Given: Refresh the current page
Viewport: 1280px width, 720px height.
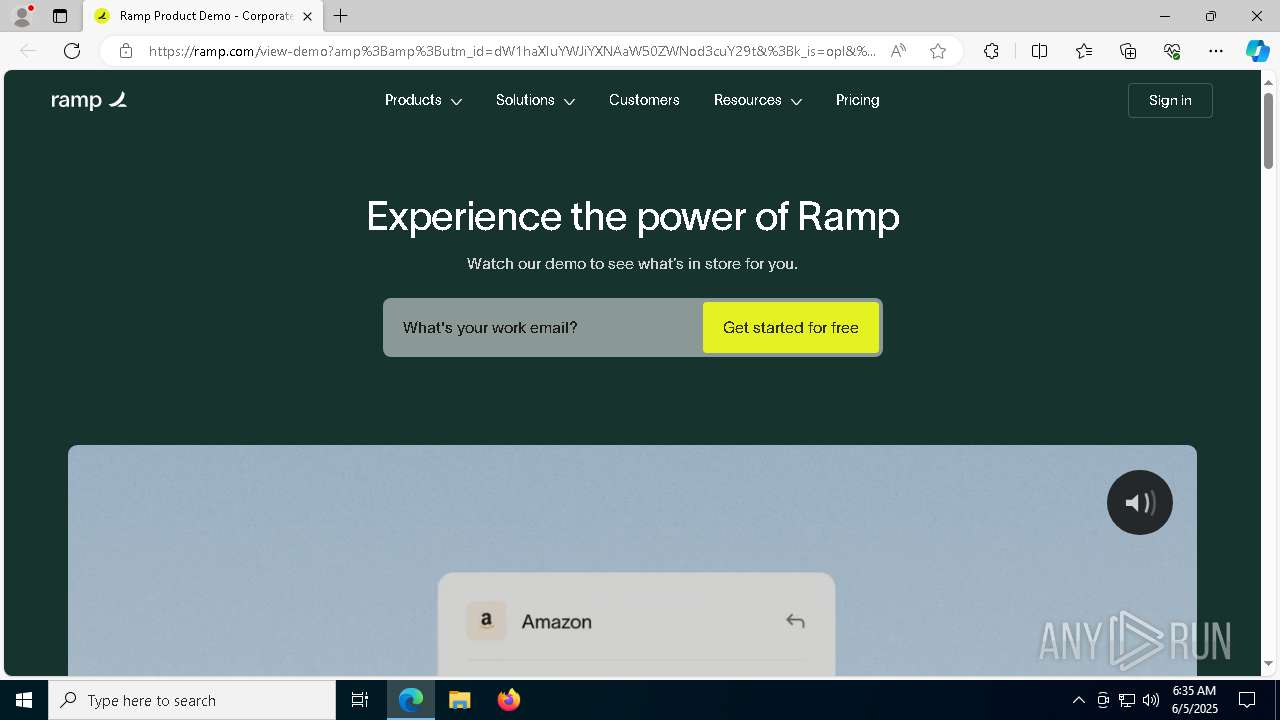Looking at the screenshot, I should [72, 51].
